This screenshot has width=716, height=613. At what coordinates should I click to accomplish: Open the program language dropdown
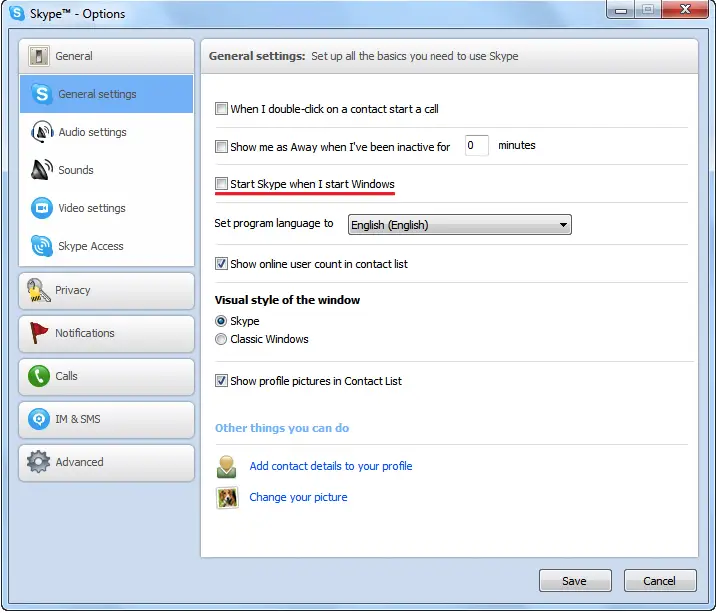[459, 225]
